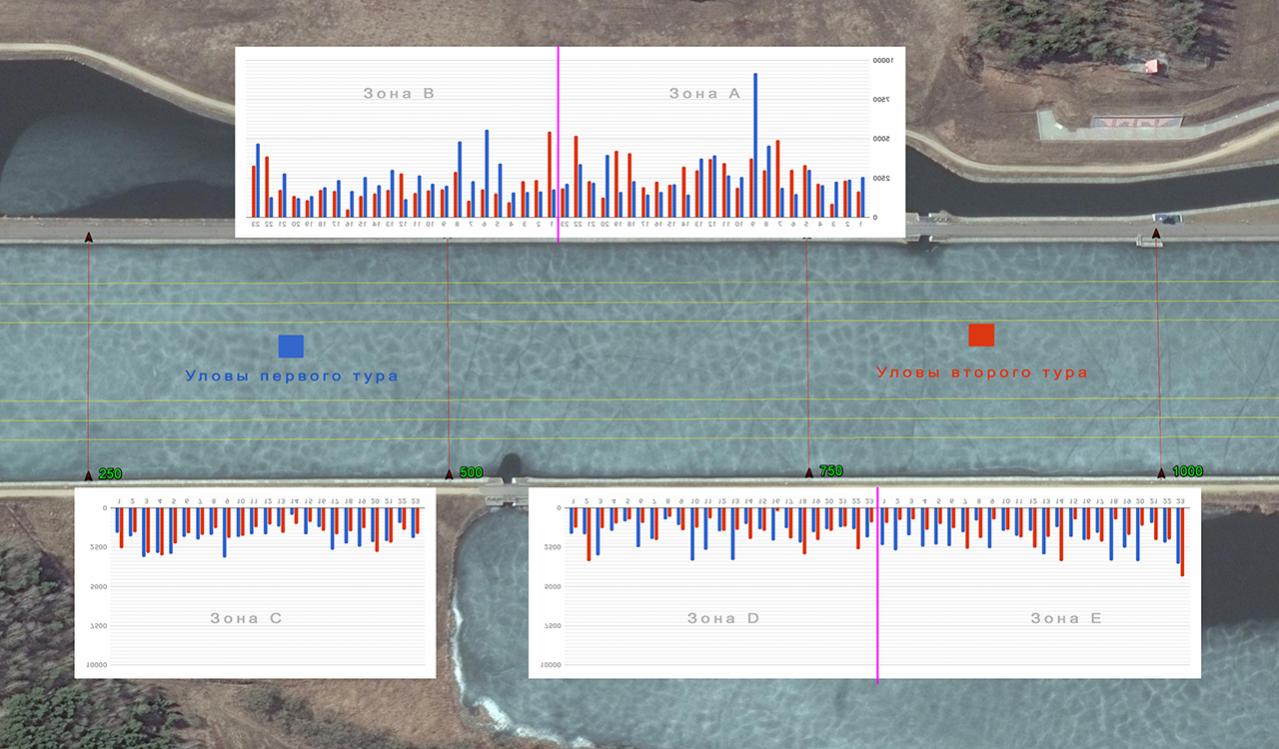Click the black triangle marker at 500
This screenshot has width=1279, height=749.
coord(449,474)
